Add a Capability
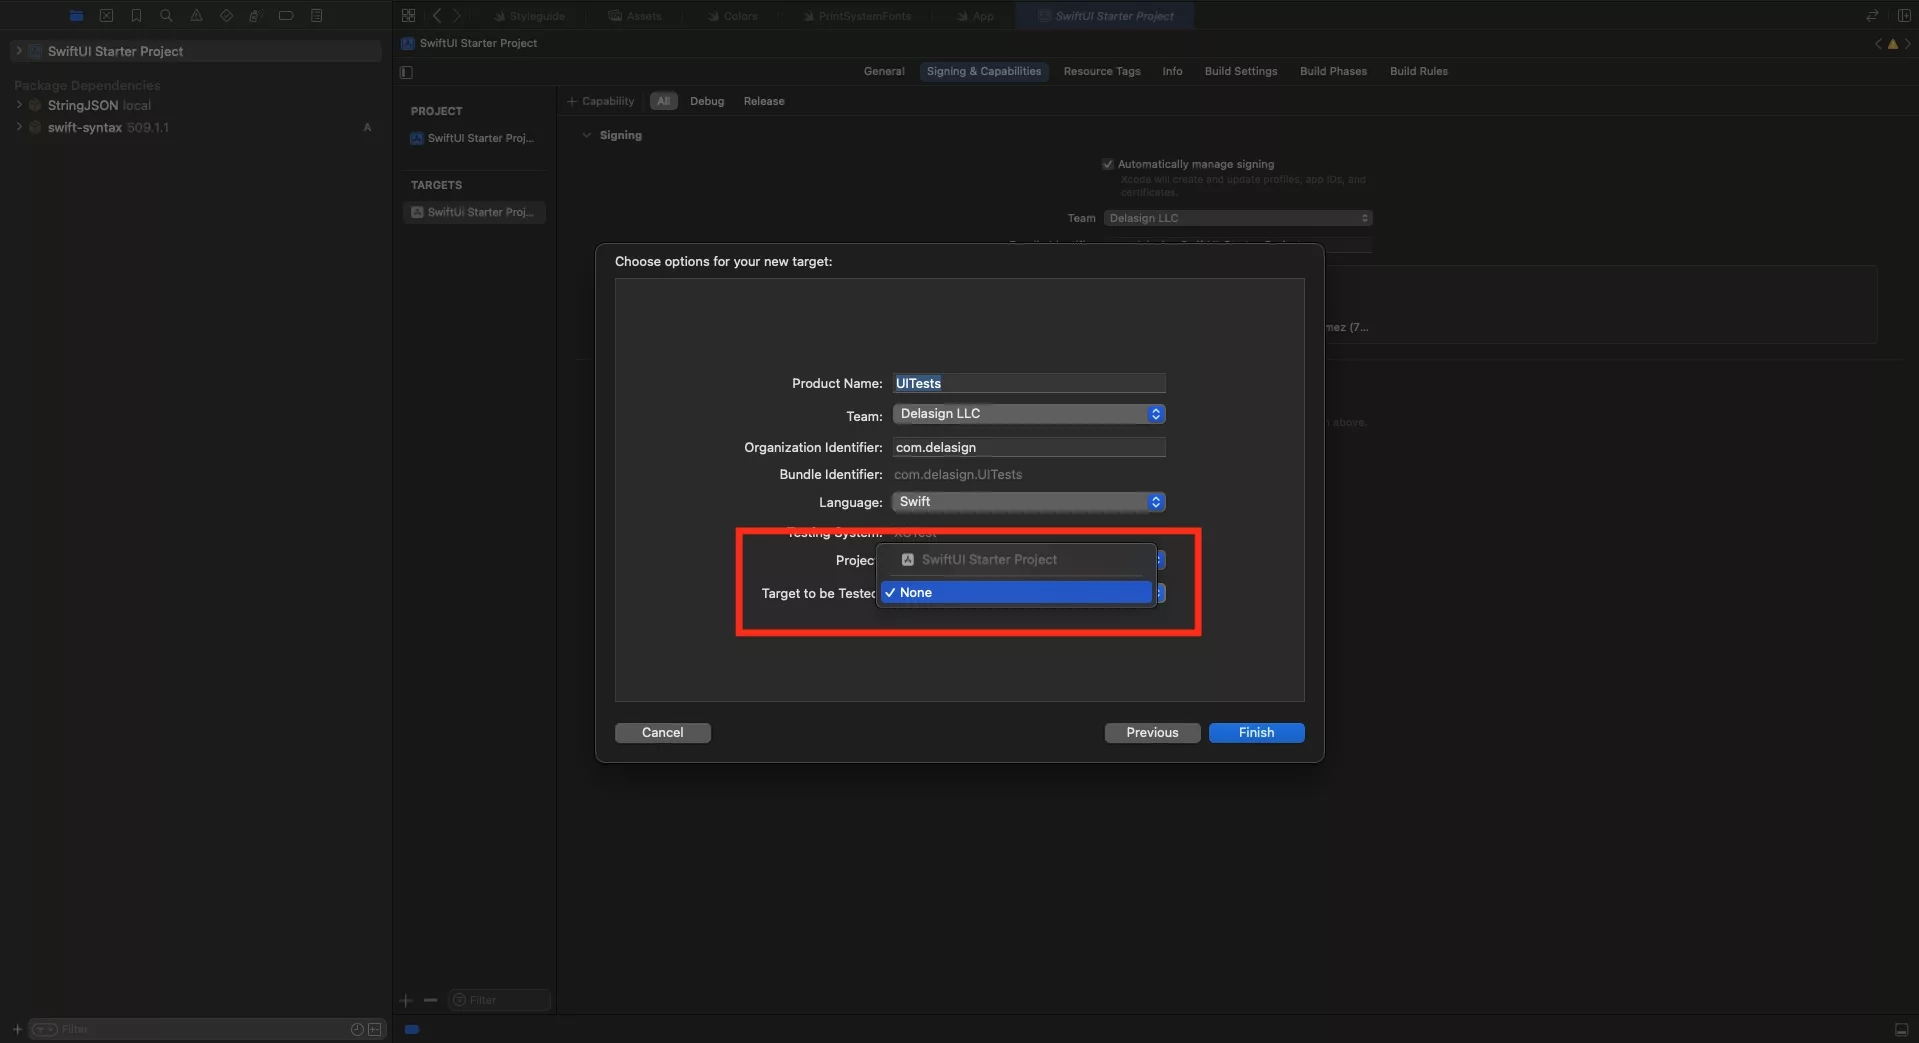The height and width of the screenshot is (1043, 1919). pyautogui.click(x=601, y=101)
